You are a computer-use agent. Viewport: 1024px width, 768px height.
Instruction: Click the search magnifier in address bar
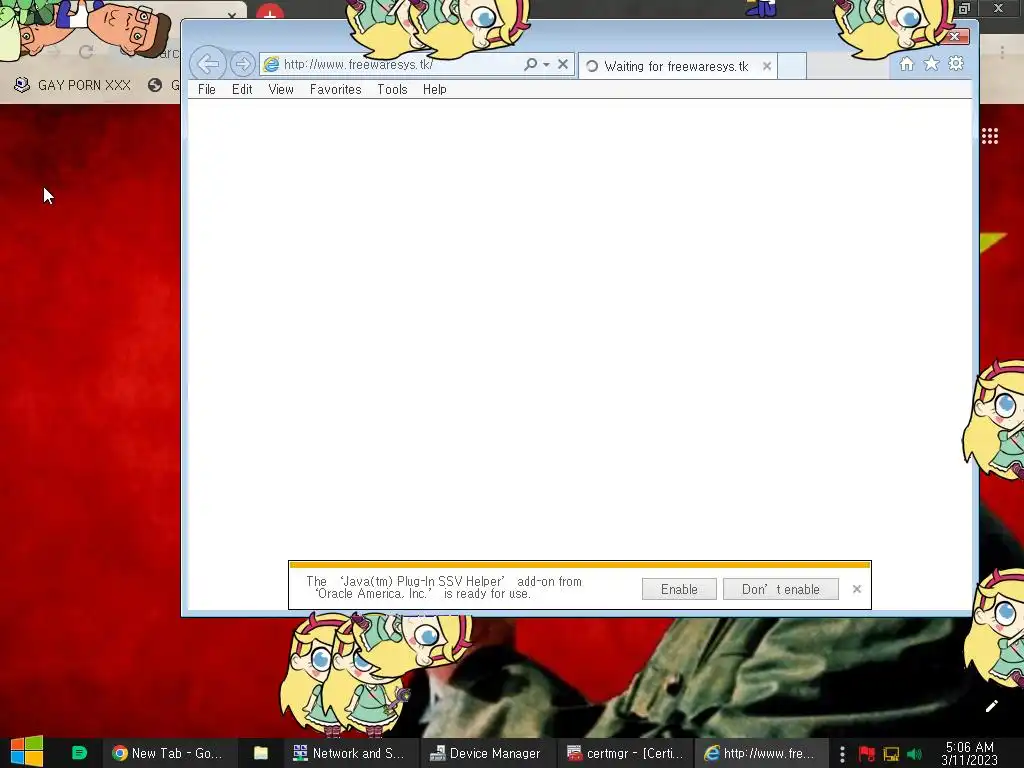(x=530, y=64)
